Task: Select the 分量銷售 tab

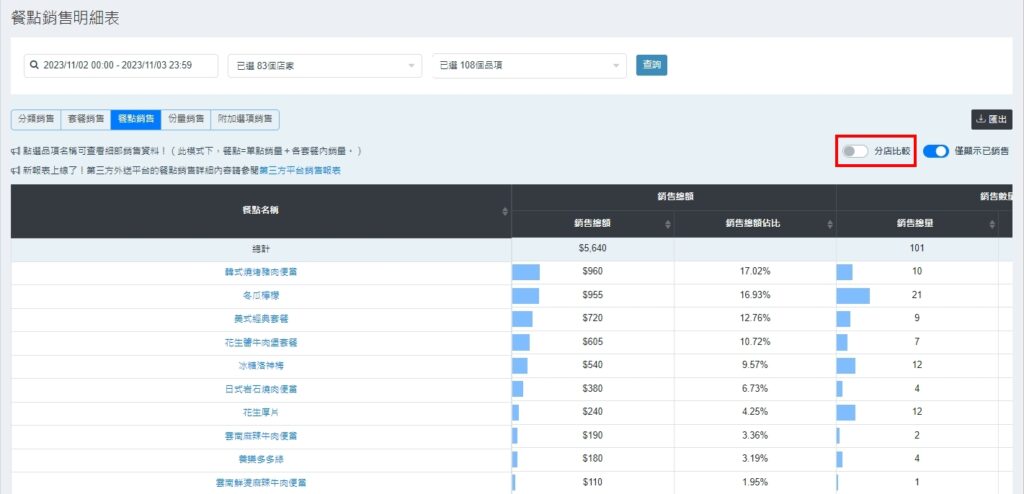Action: [x=186, y=119]
